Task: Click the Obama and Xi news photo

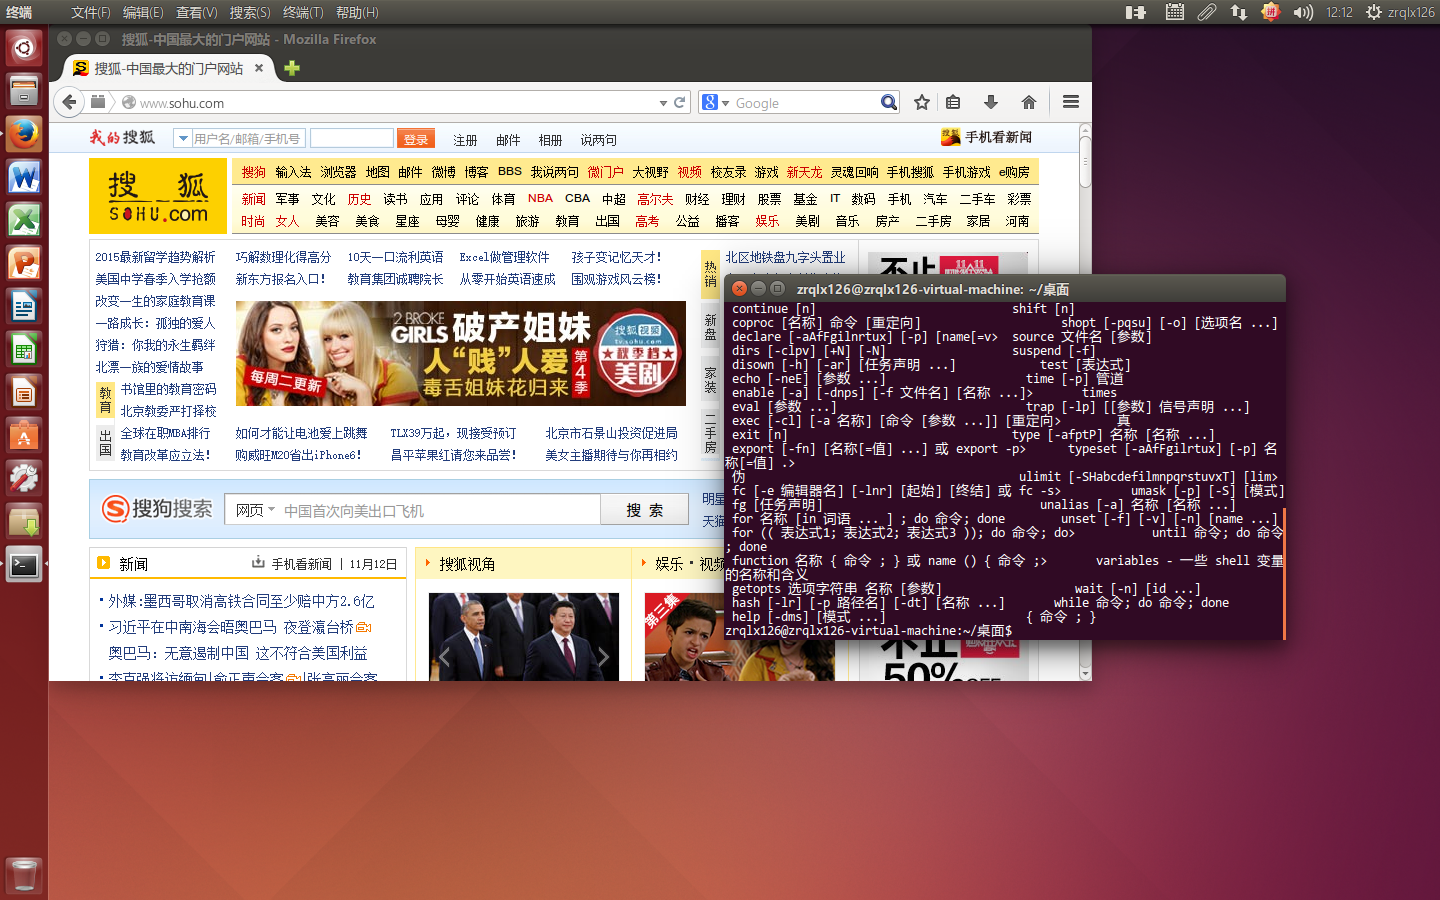Action: point(524,637)
